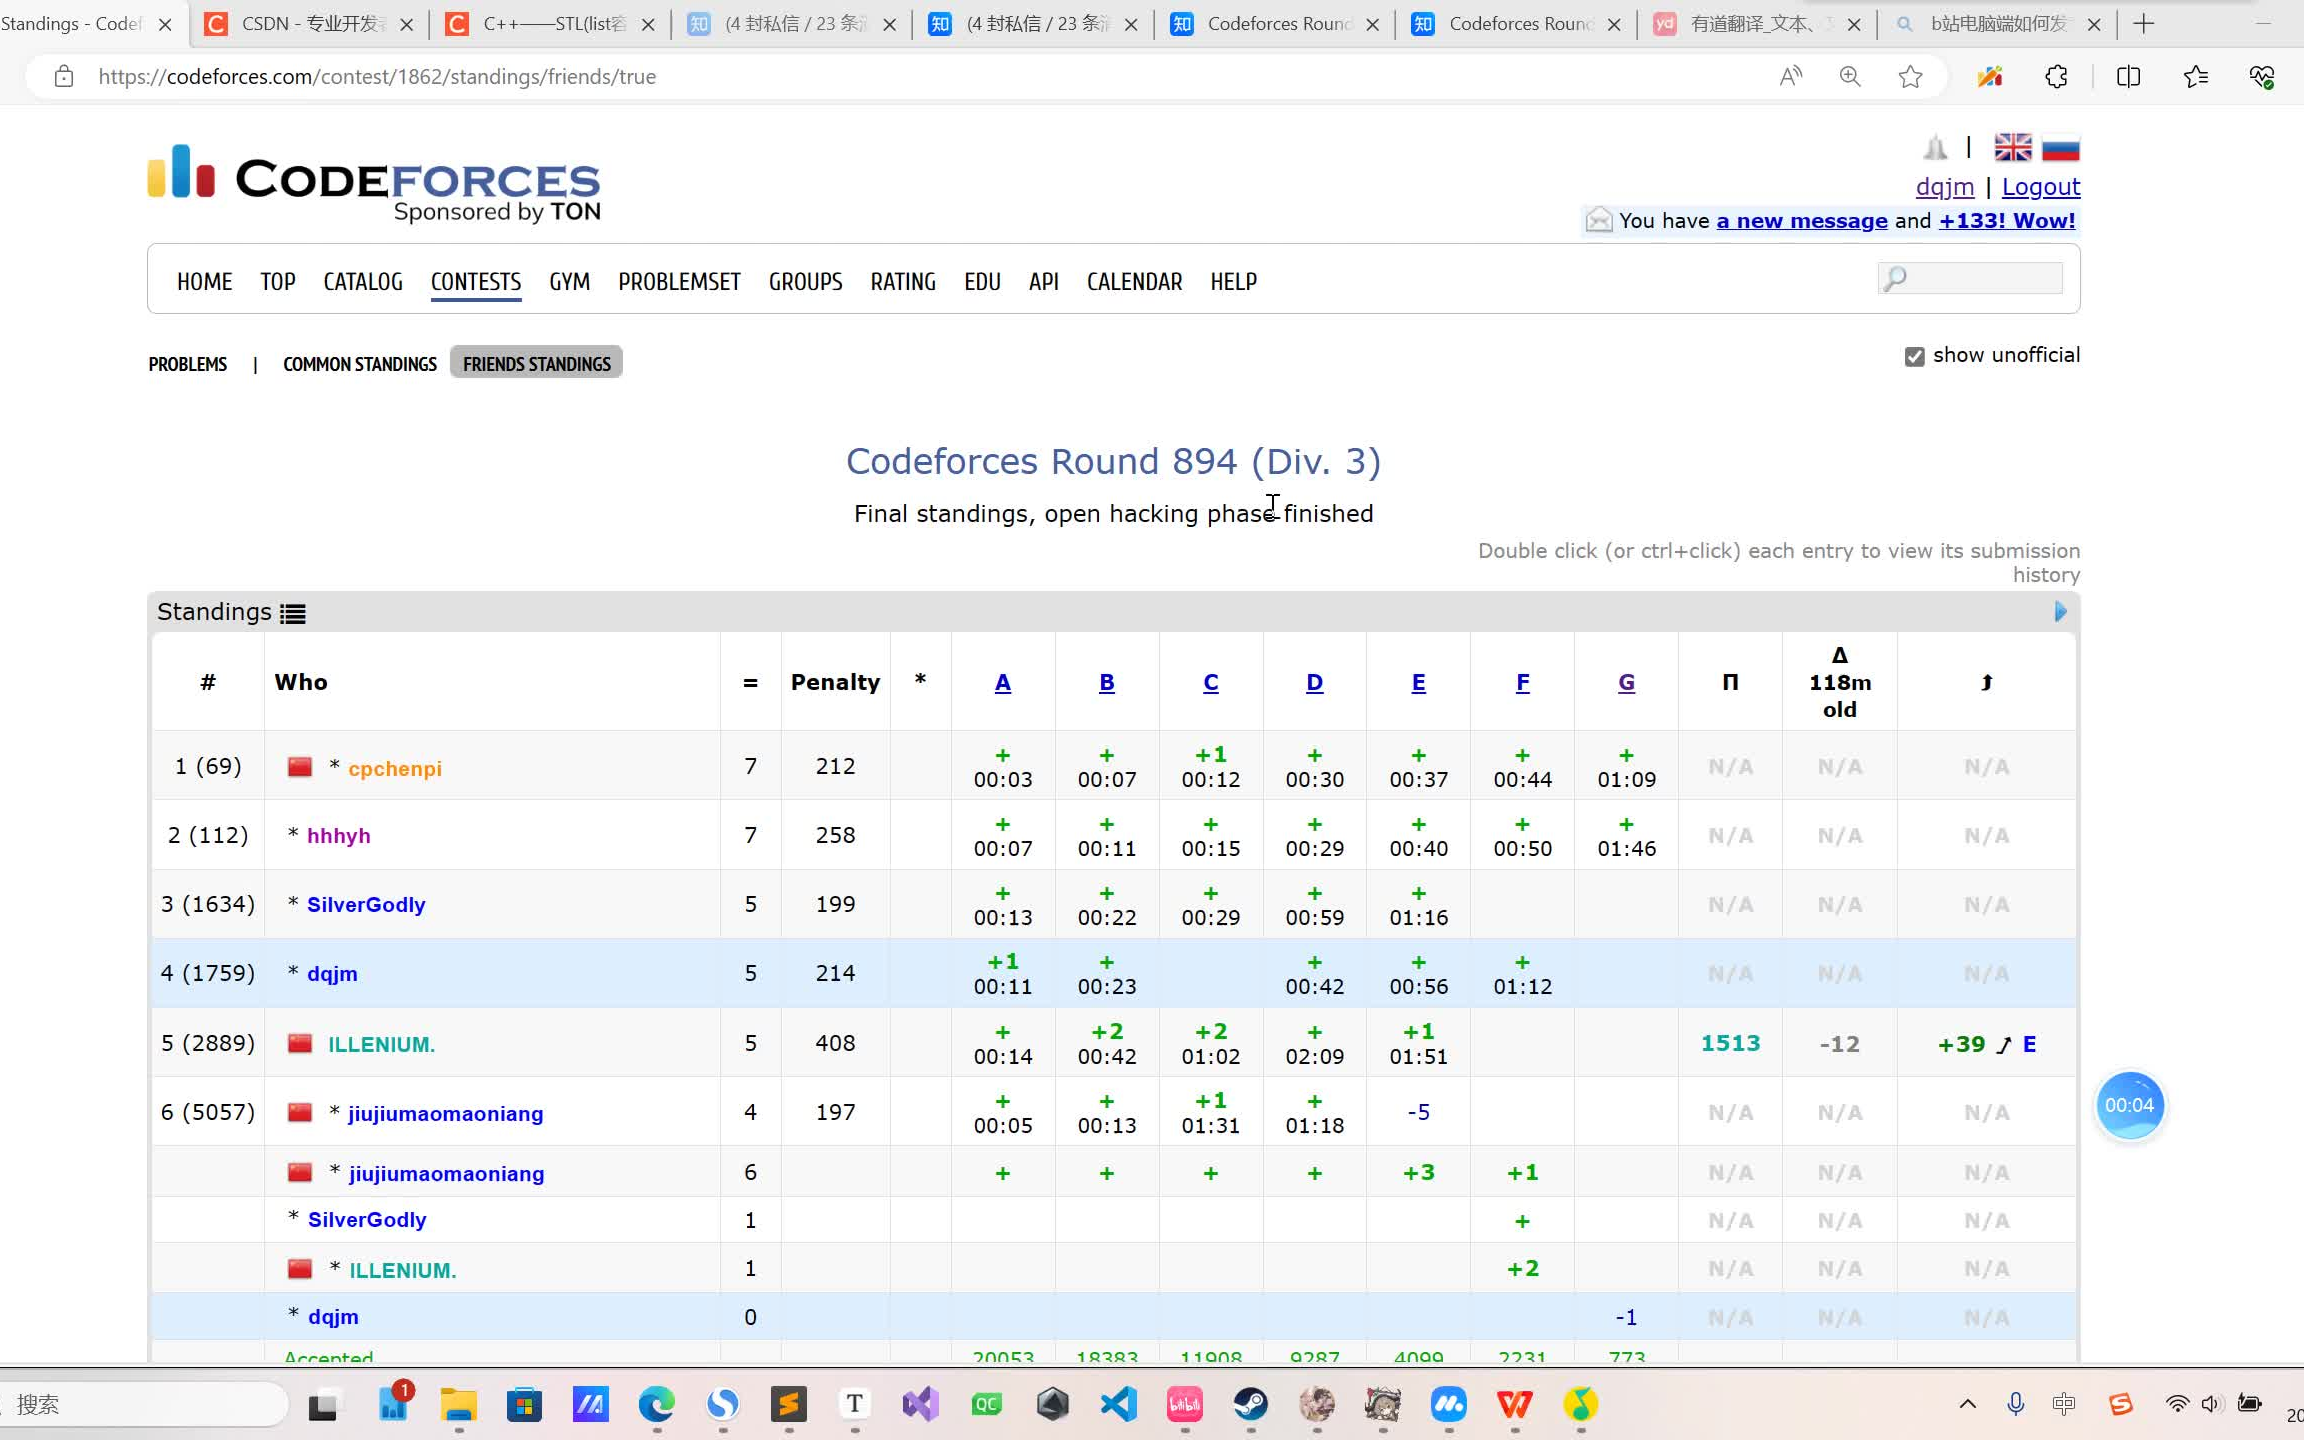Open Typora from the taskbar
The height and width of the screenshot is (1440, 2304).
tap(855, 1405)
